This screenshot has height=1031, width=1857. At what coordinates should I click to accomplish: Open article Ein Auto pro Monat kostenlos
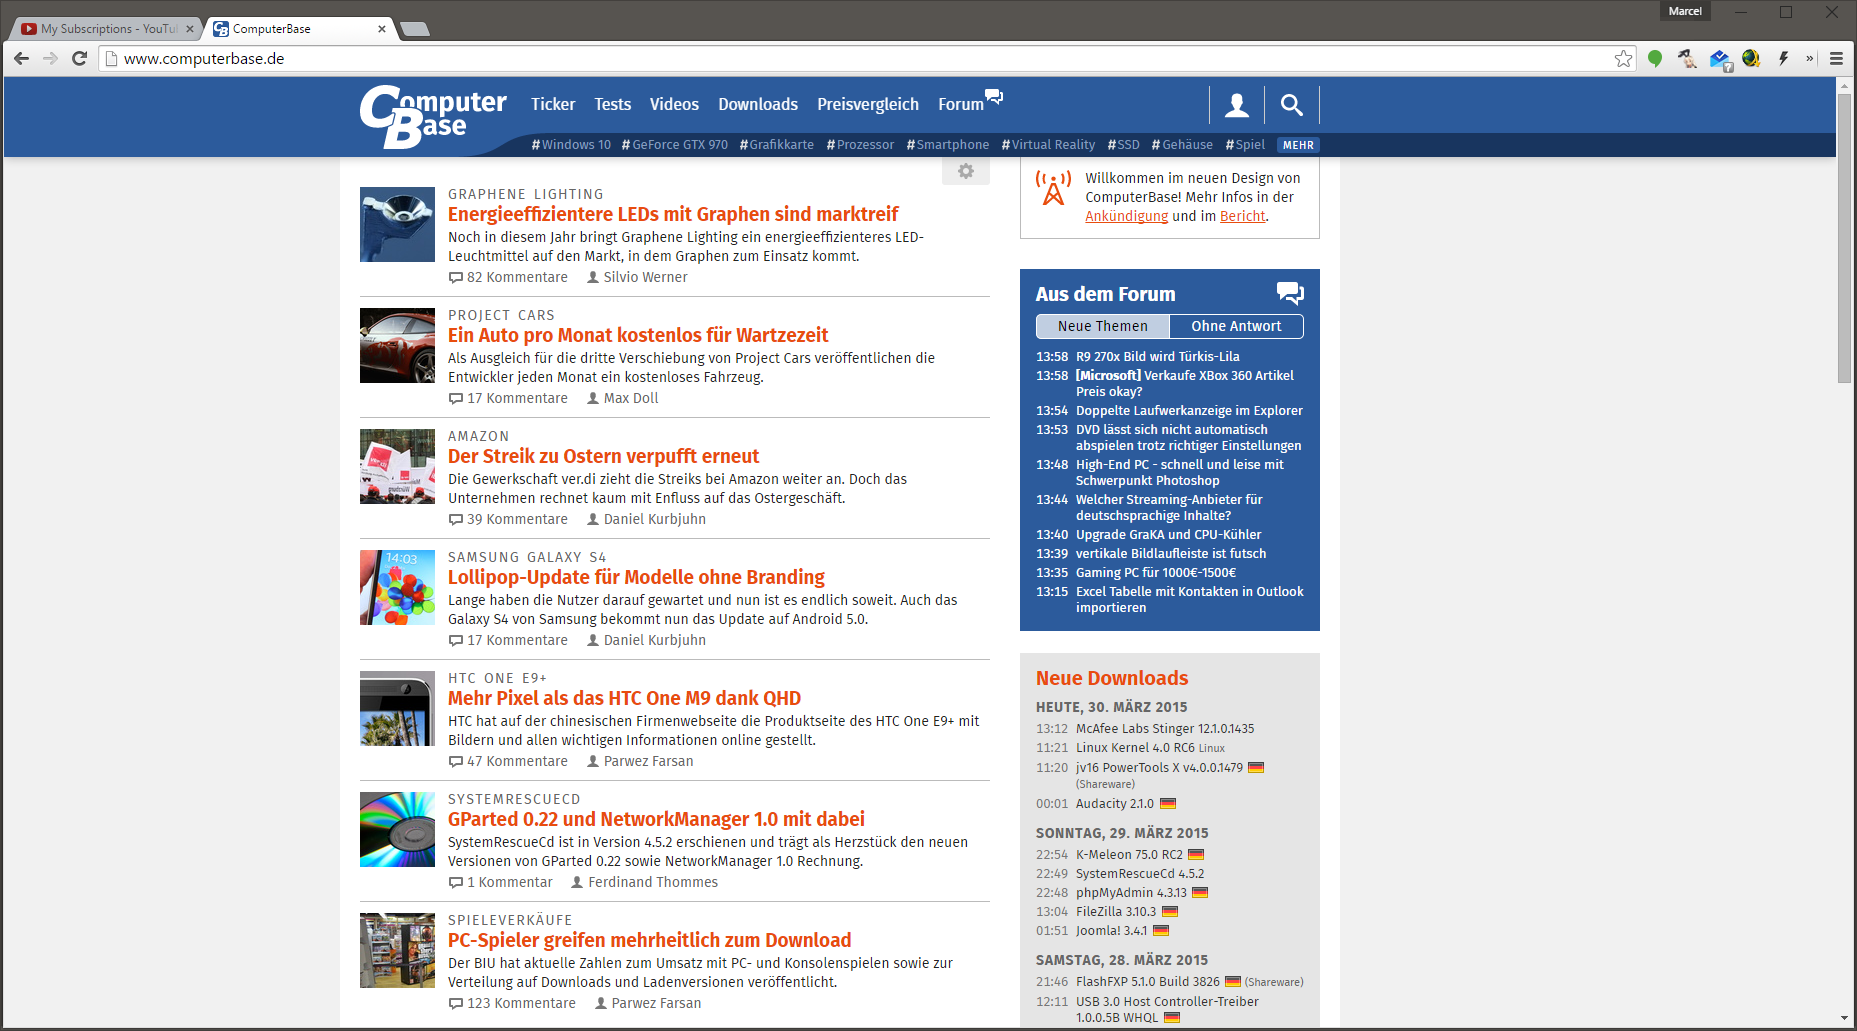click(638, 335)
